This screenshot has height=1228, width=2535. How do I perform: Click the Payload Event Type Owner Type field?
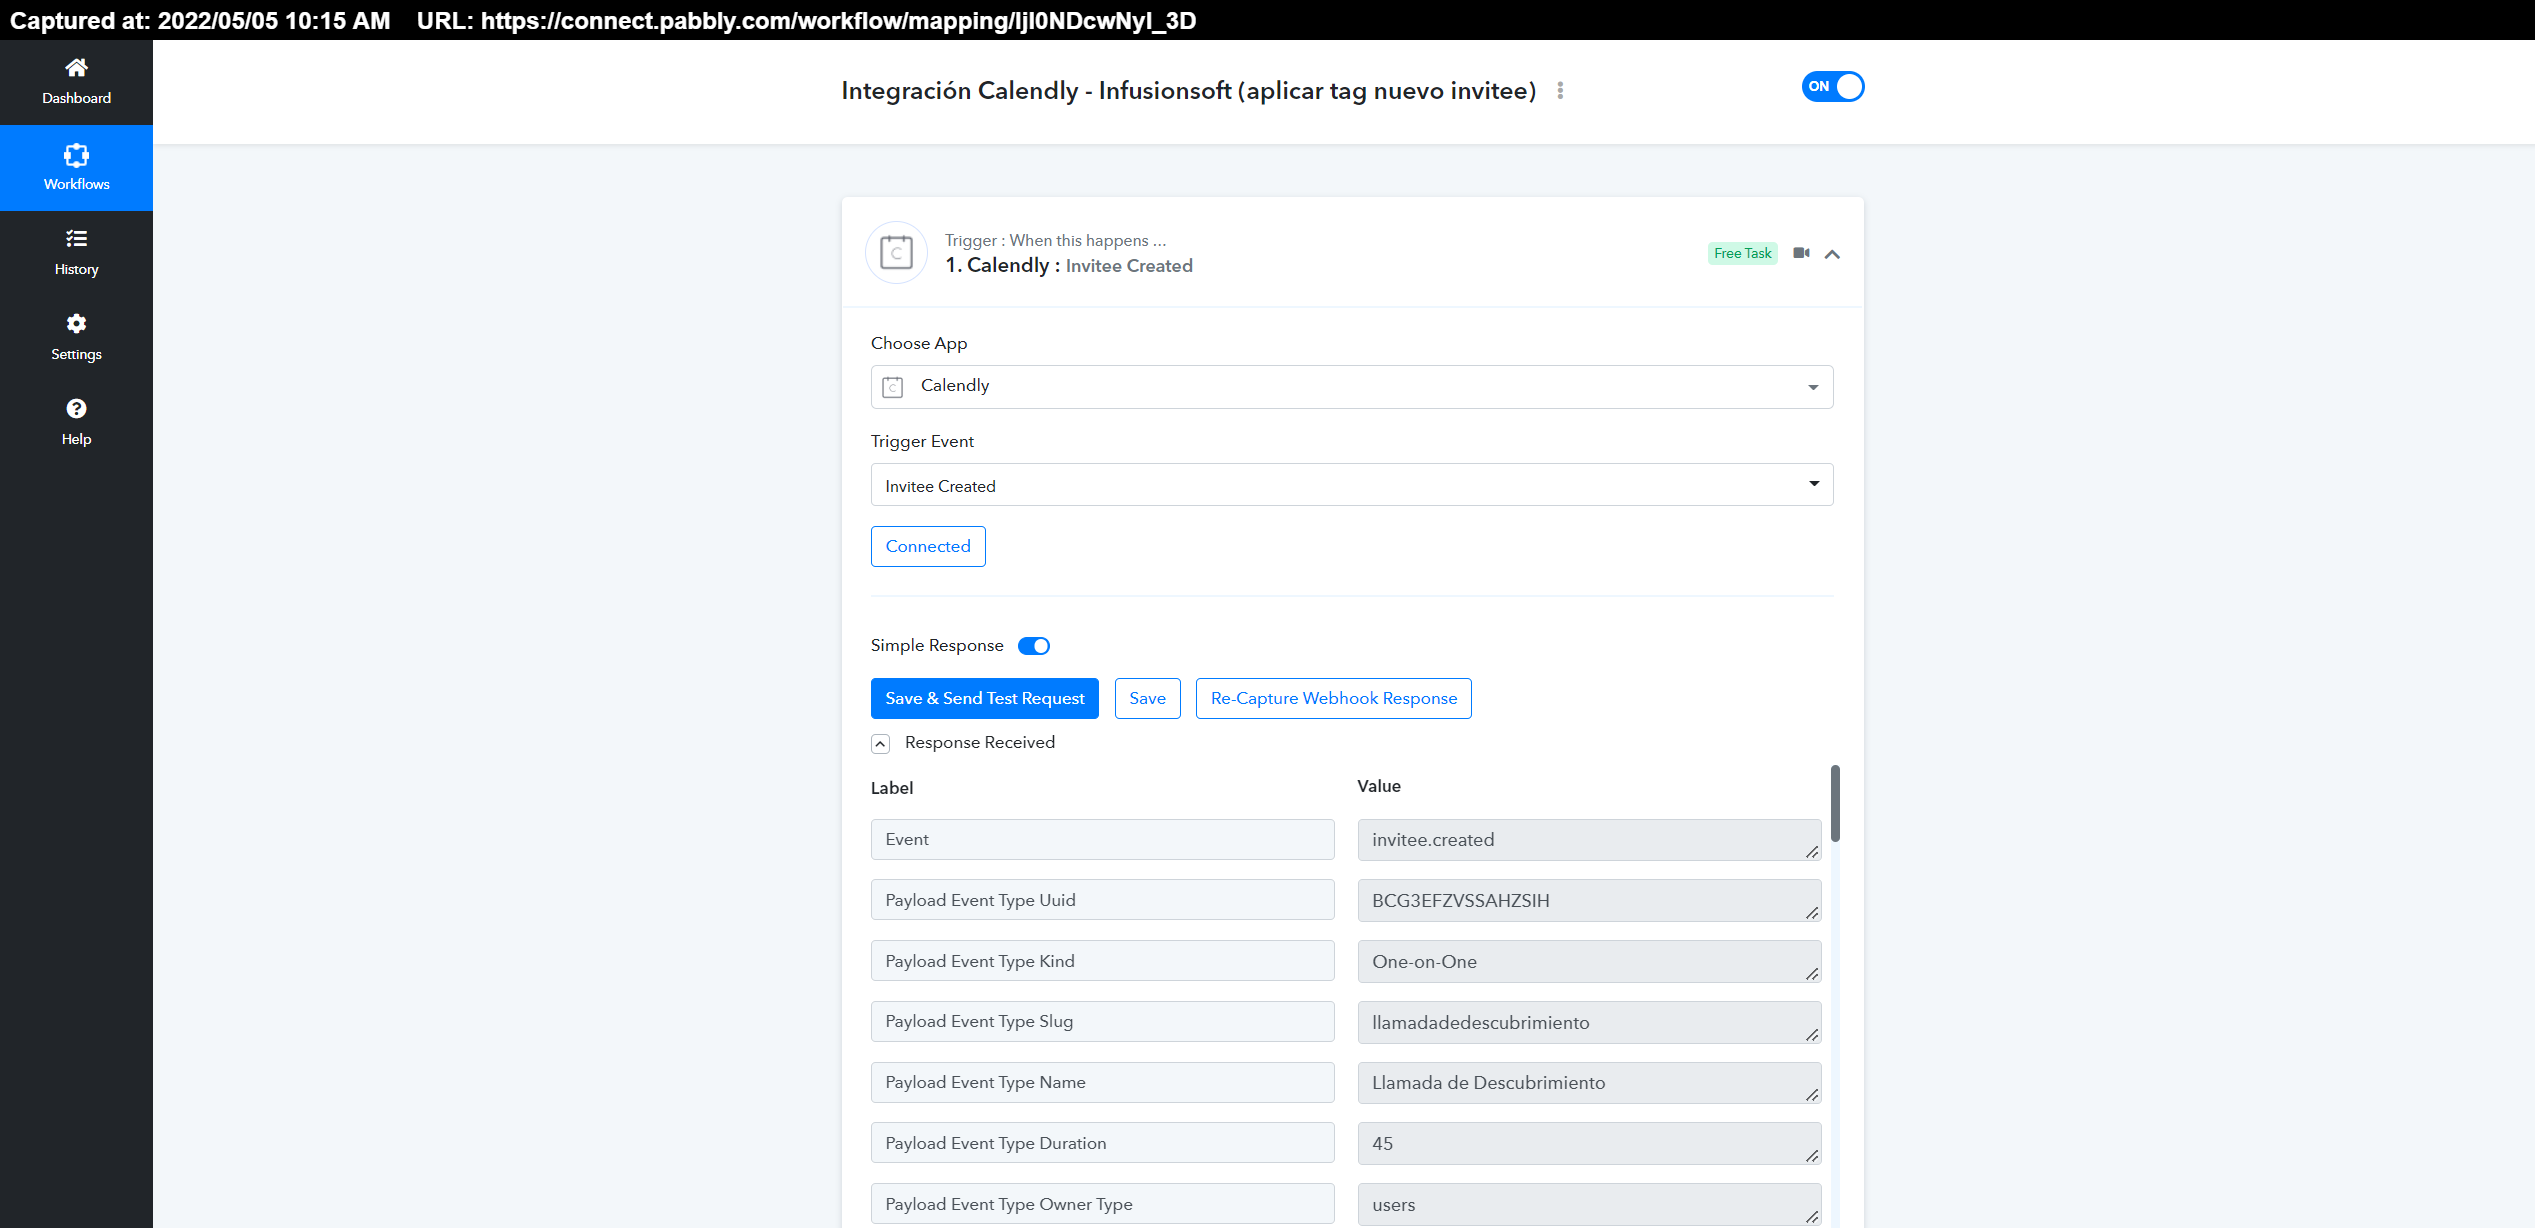[x=1102, y=1204]
